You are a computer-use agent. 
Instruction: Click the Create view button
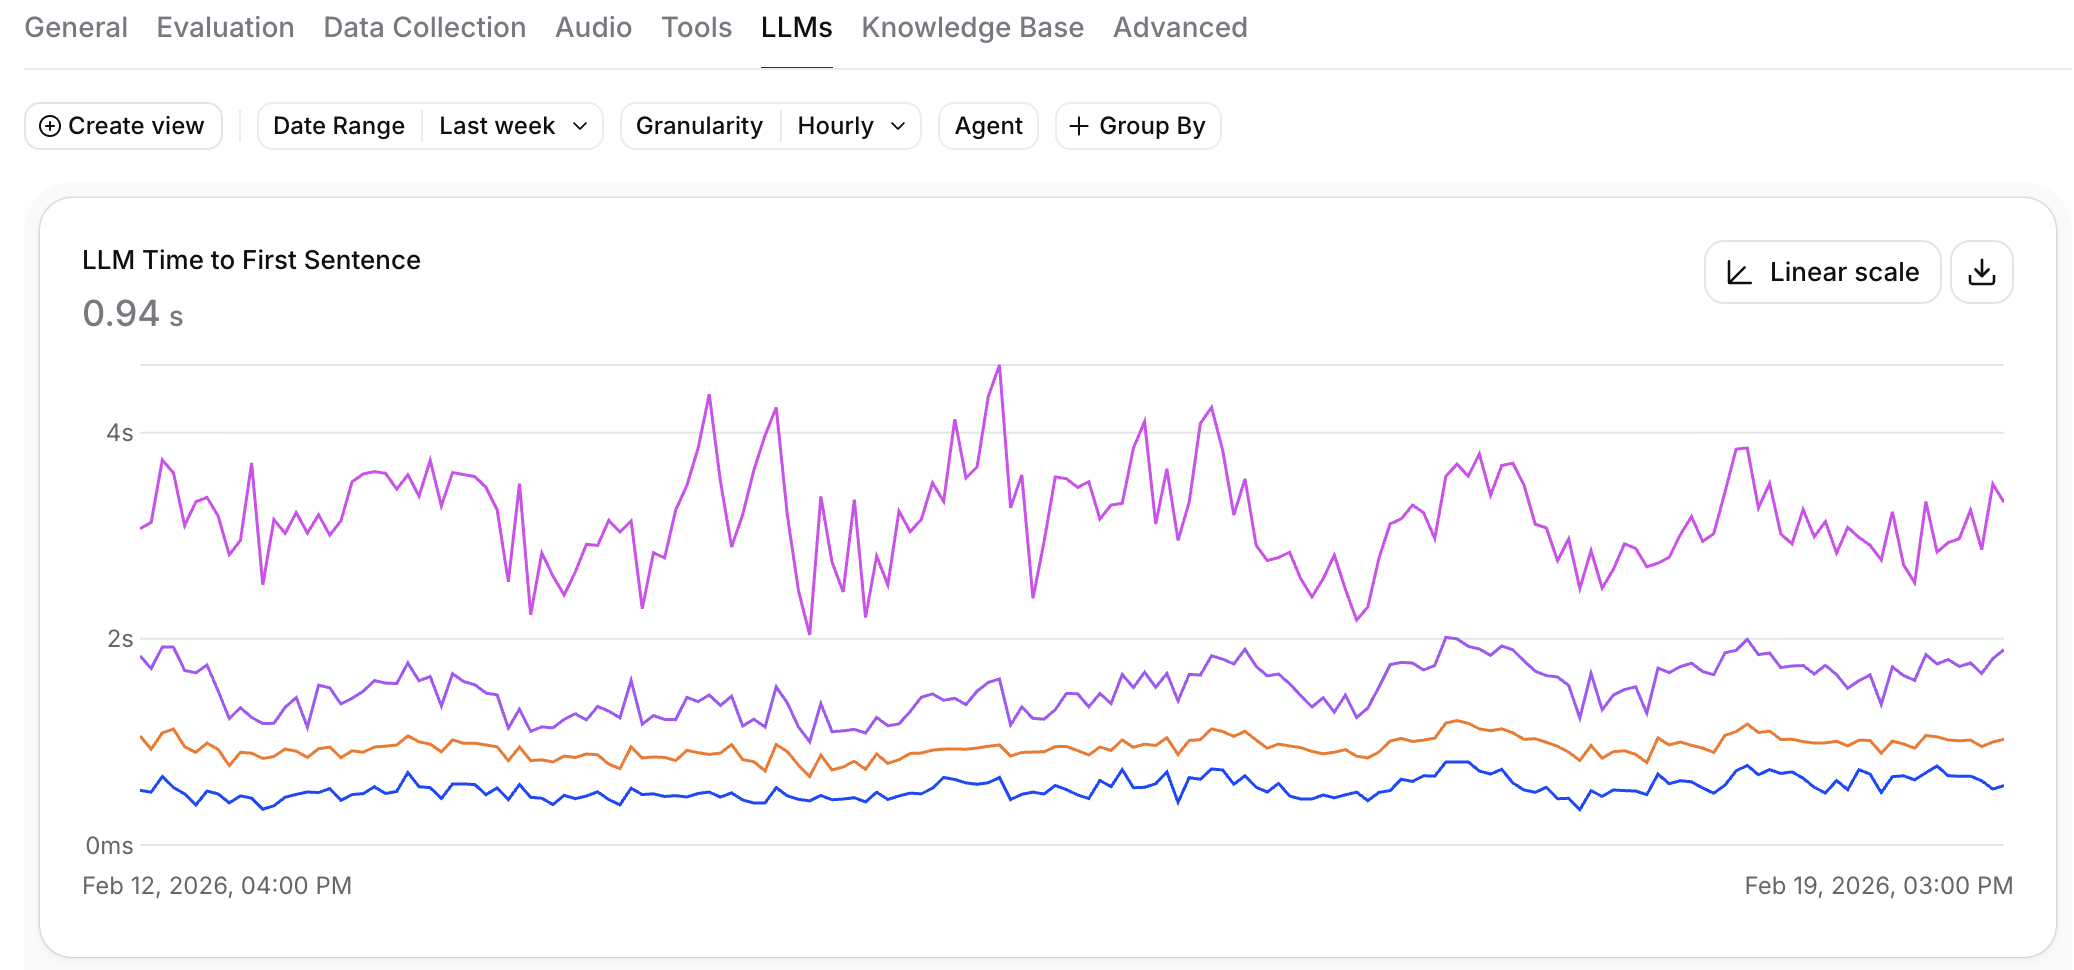(x=122, y=126)
